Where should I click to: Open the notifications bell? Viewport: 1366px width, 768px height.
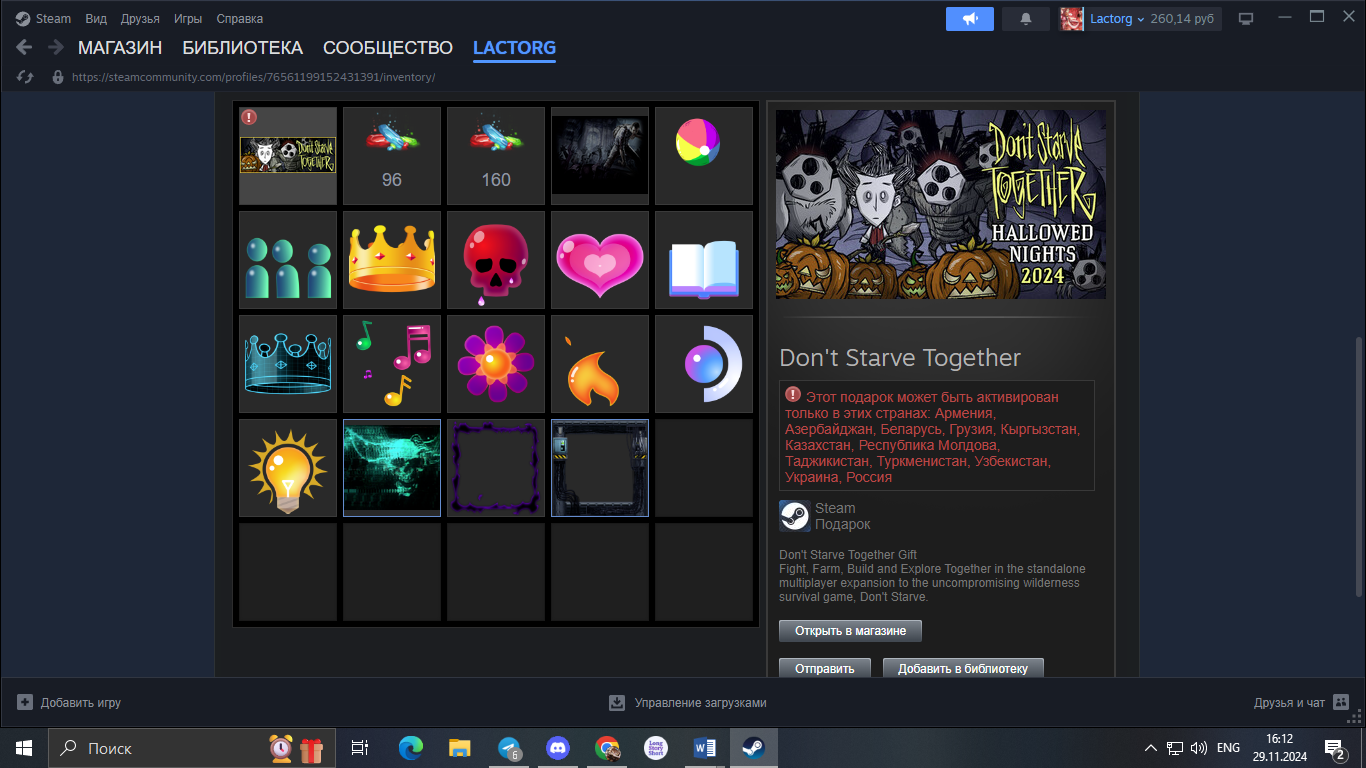pyautogui.click(x=1025, y=19)
